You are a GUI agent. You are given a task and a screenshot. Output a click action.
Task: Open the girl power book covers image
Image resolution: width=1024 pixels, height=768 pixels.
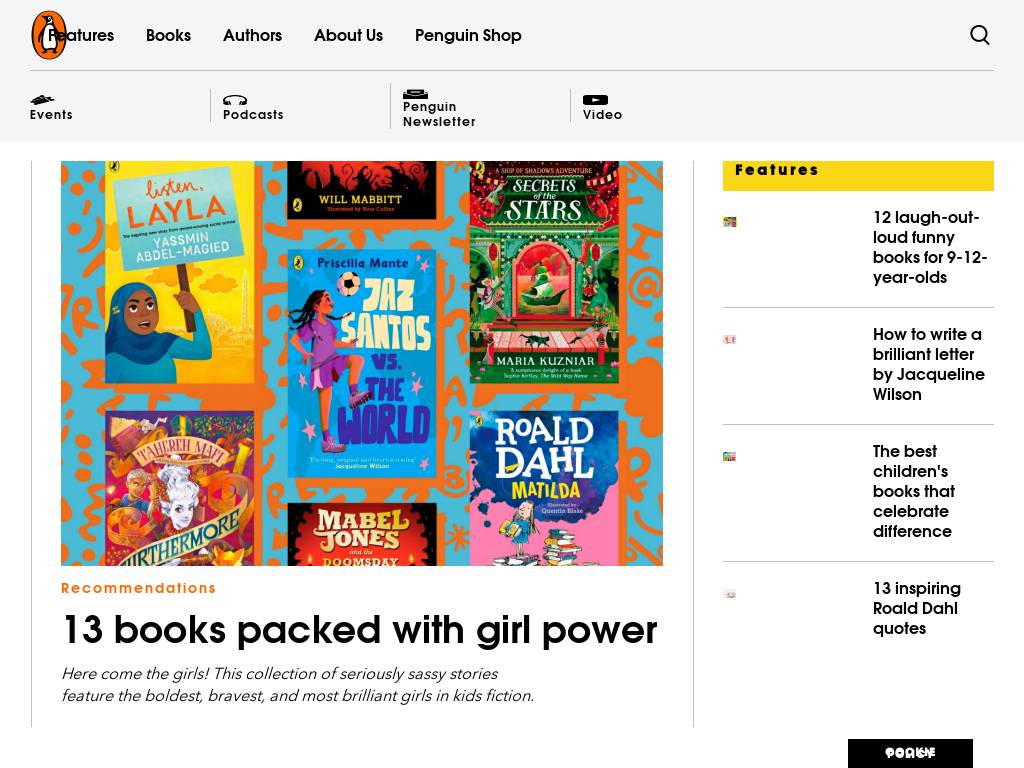[362, 363]
